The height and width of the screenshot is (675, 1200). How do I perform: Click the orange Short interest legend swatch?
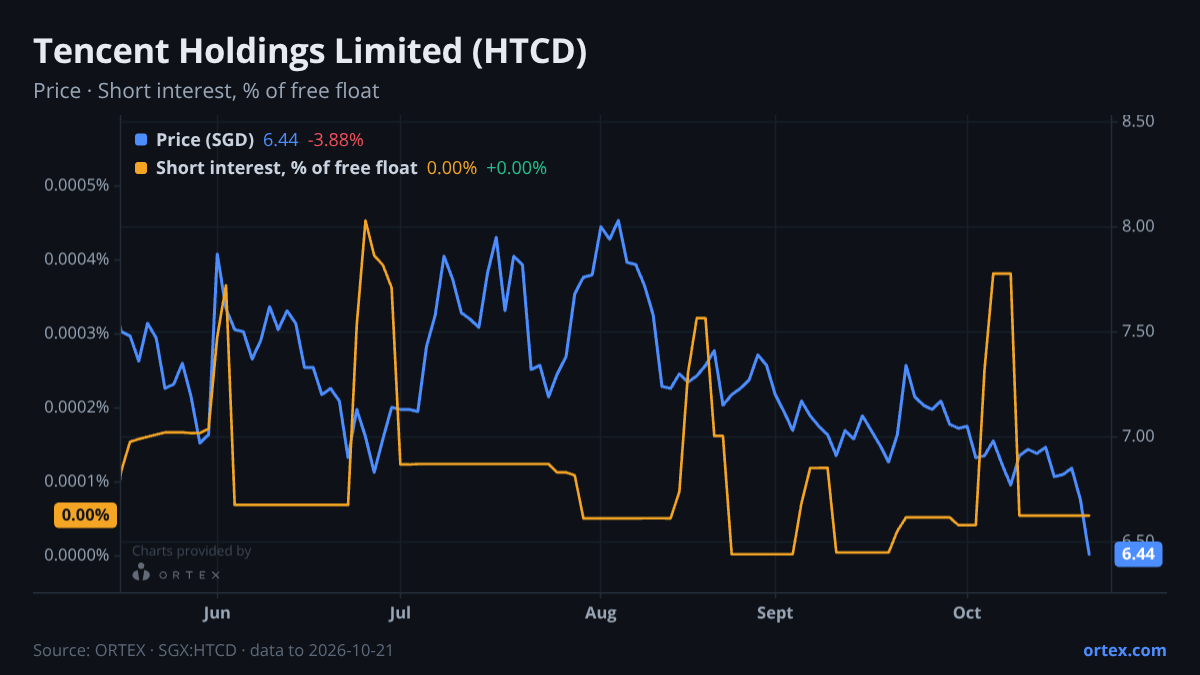(141, 168)
